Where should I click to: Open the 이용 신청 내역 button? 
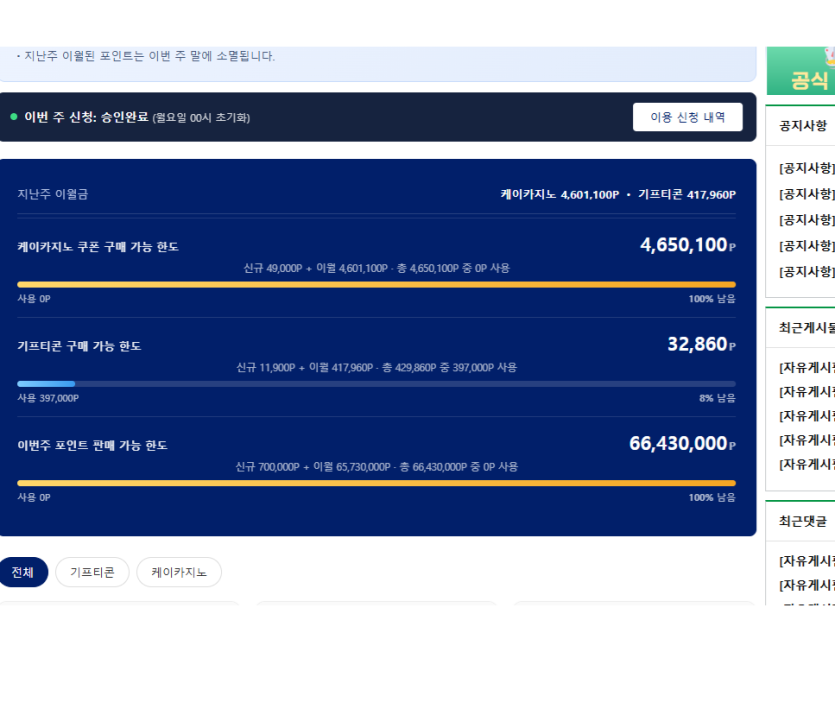pos(687,117)
